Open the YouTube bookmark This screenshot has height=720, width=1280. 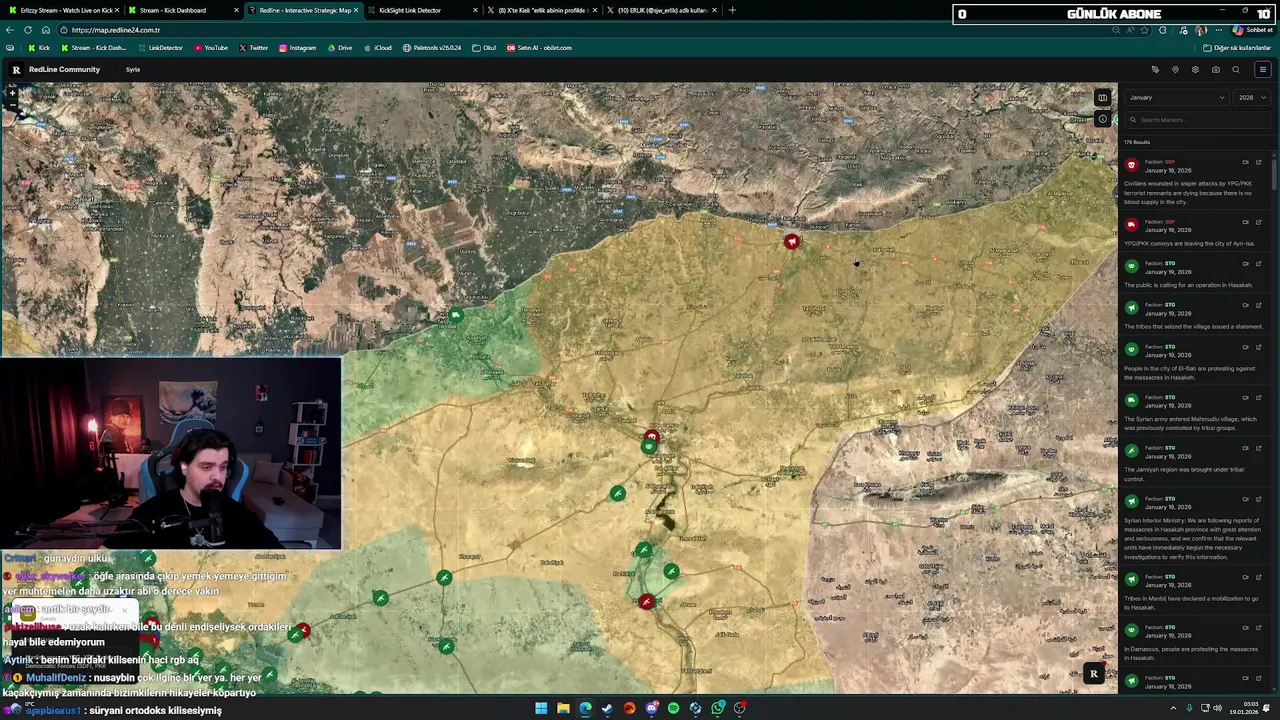[211, 48]
